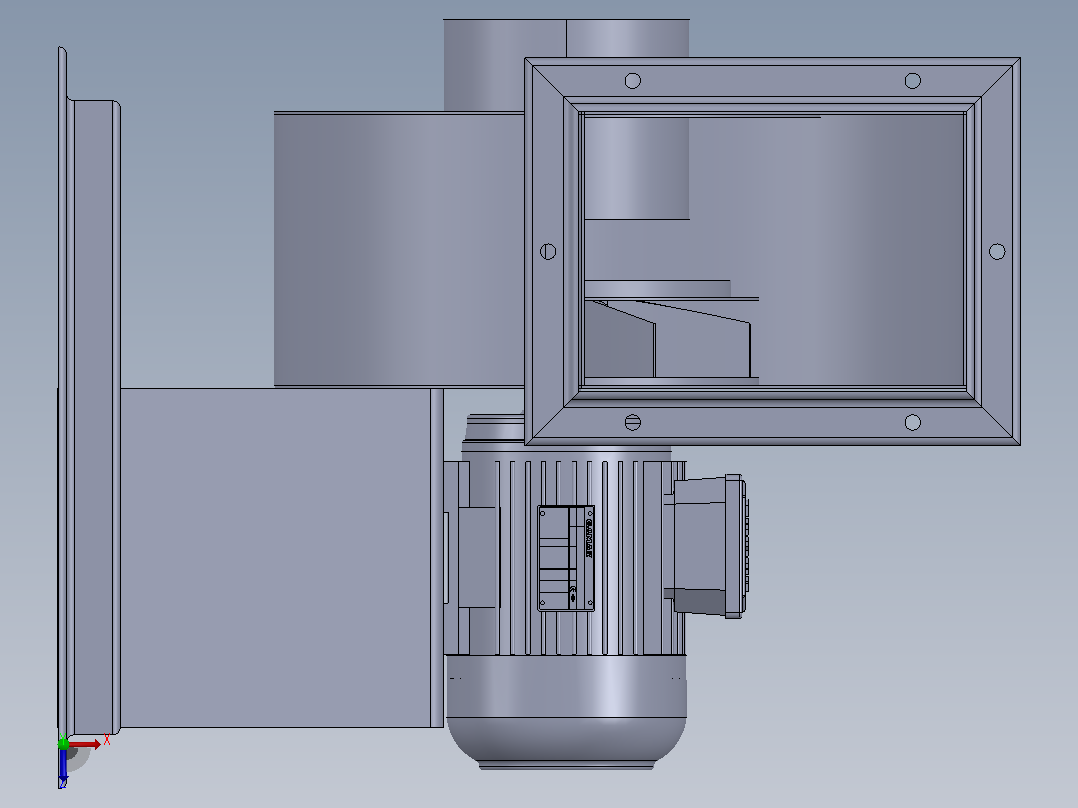Pick the bottom-right bolt hole on outlet flange
The height and width of the screenshot is (808, 1078).
coord(912,422)
